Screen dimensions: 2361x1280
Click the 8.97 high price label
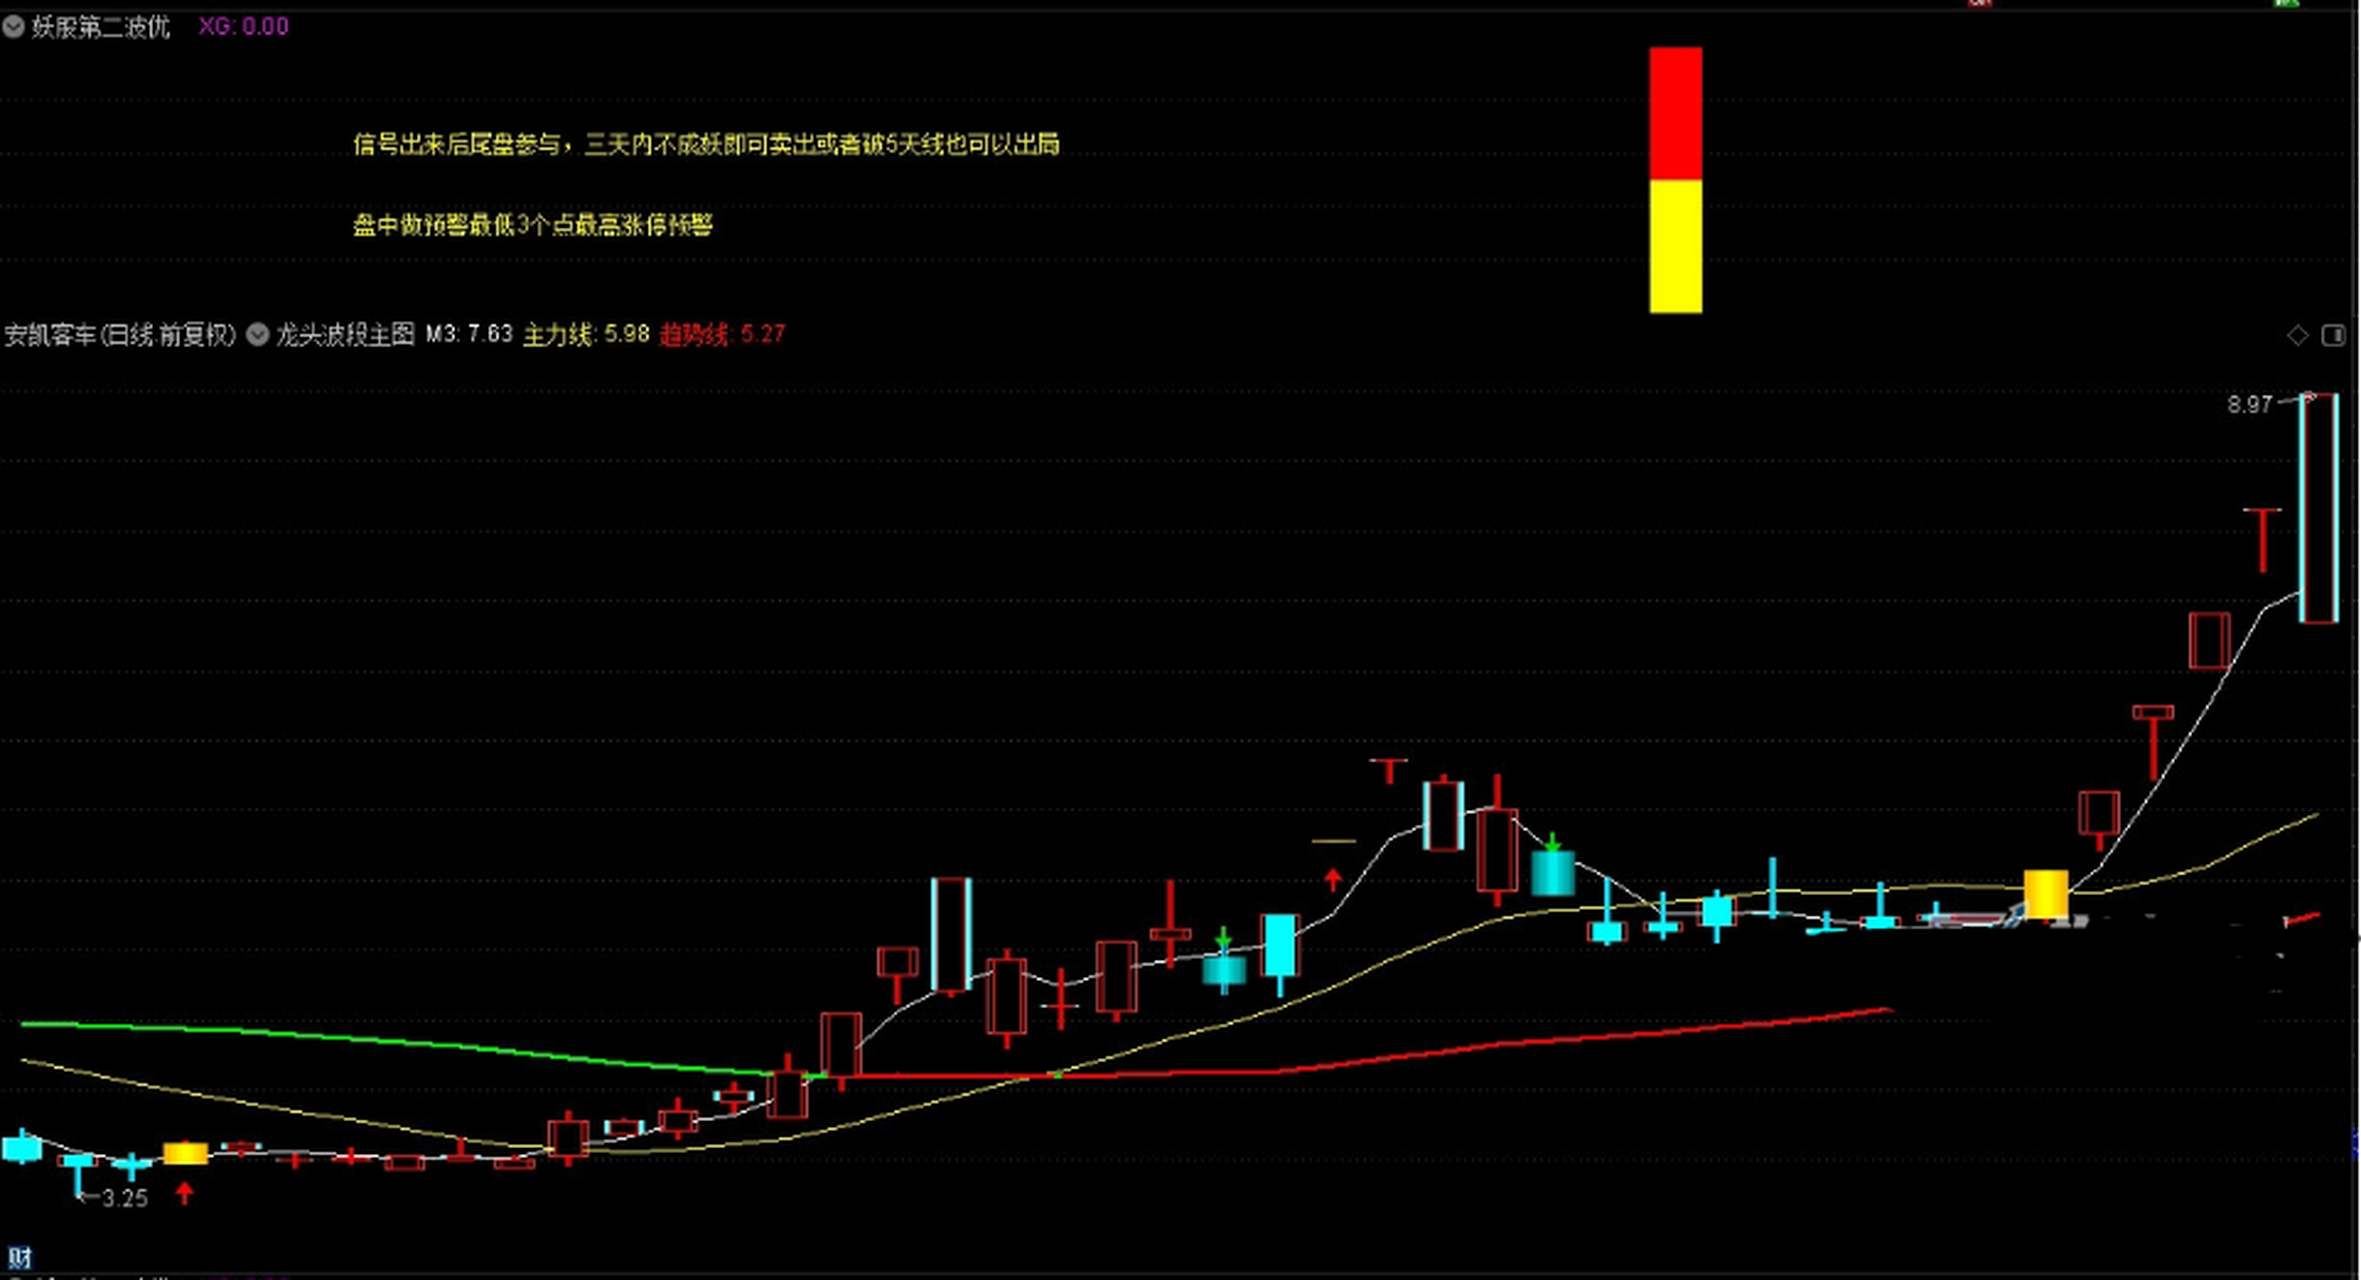pos(2249,405)
